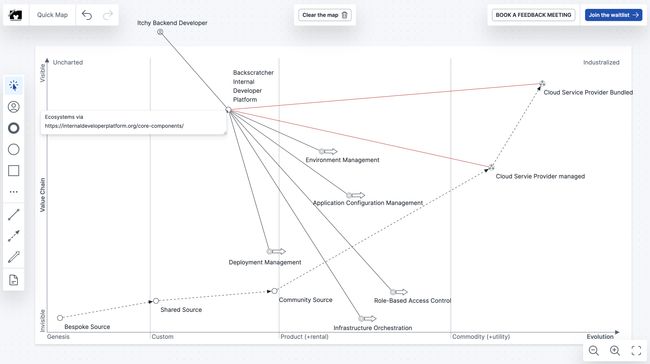The image size is (650, 364).
Task: Select the thick-ring circle component tool
Action: click(14, 128)
